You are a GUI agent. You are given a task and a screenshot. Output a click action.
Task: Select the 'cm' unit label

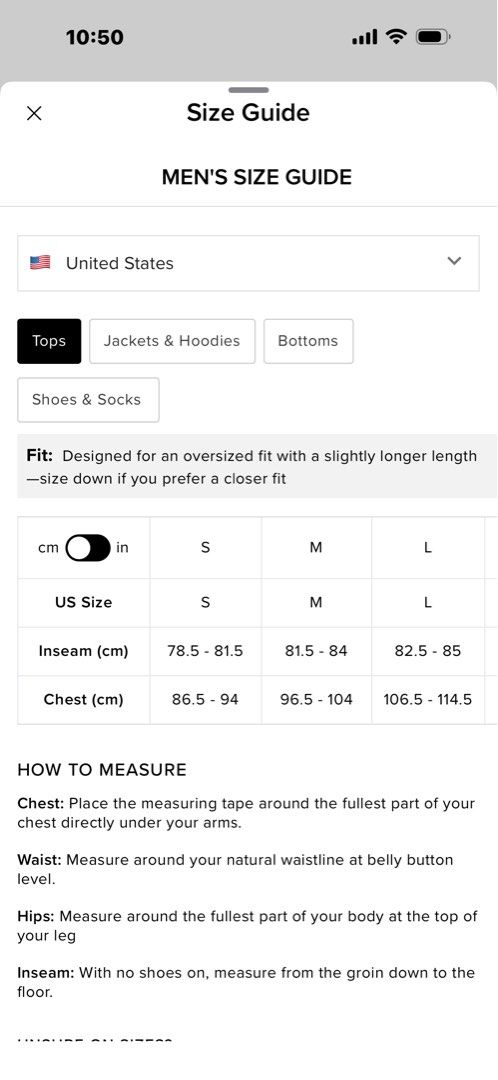pyautogui.click(x=48, y=548)
